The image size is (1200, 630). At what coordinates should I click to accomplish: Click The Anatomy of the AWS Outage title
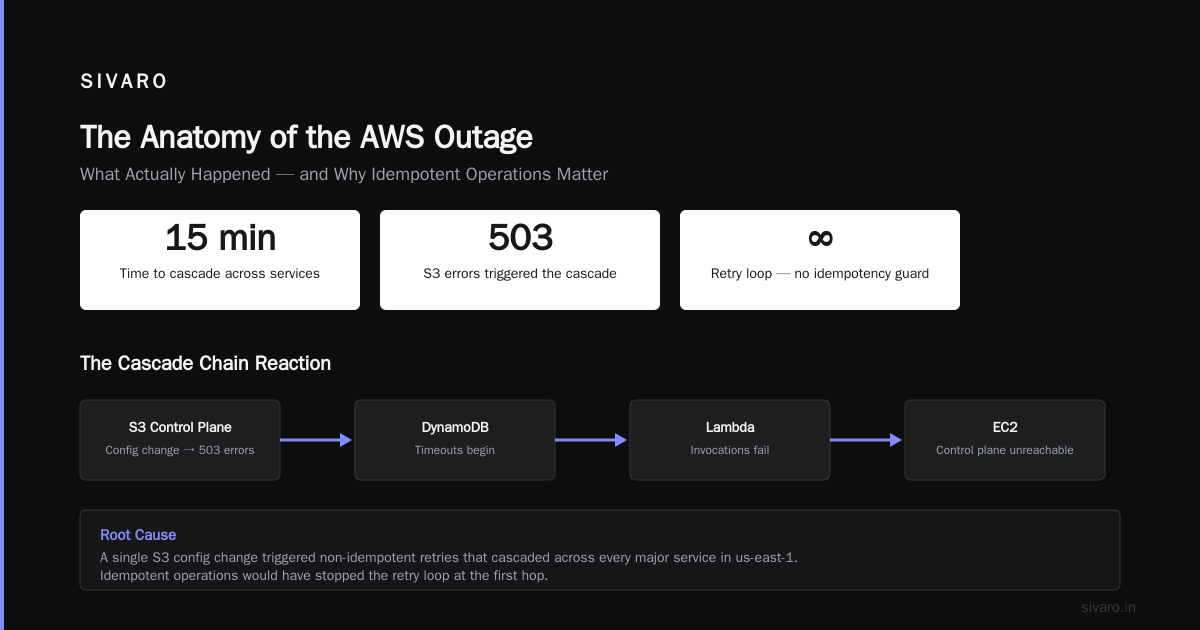306,137
